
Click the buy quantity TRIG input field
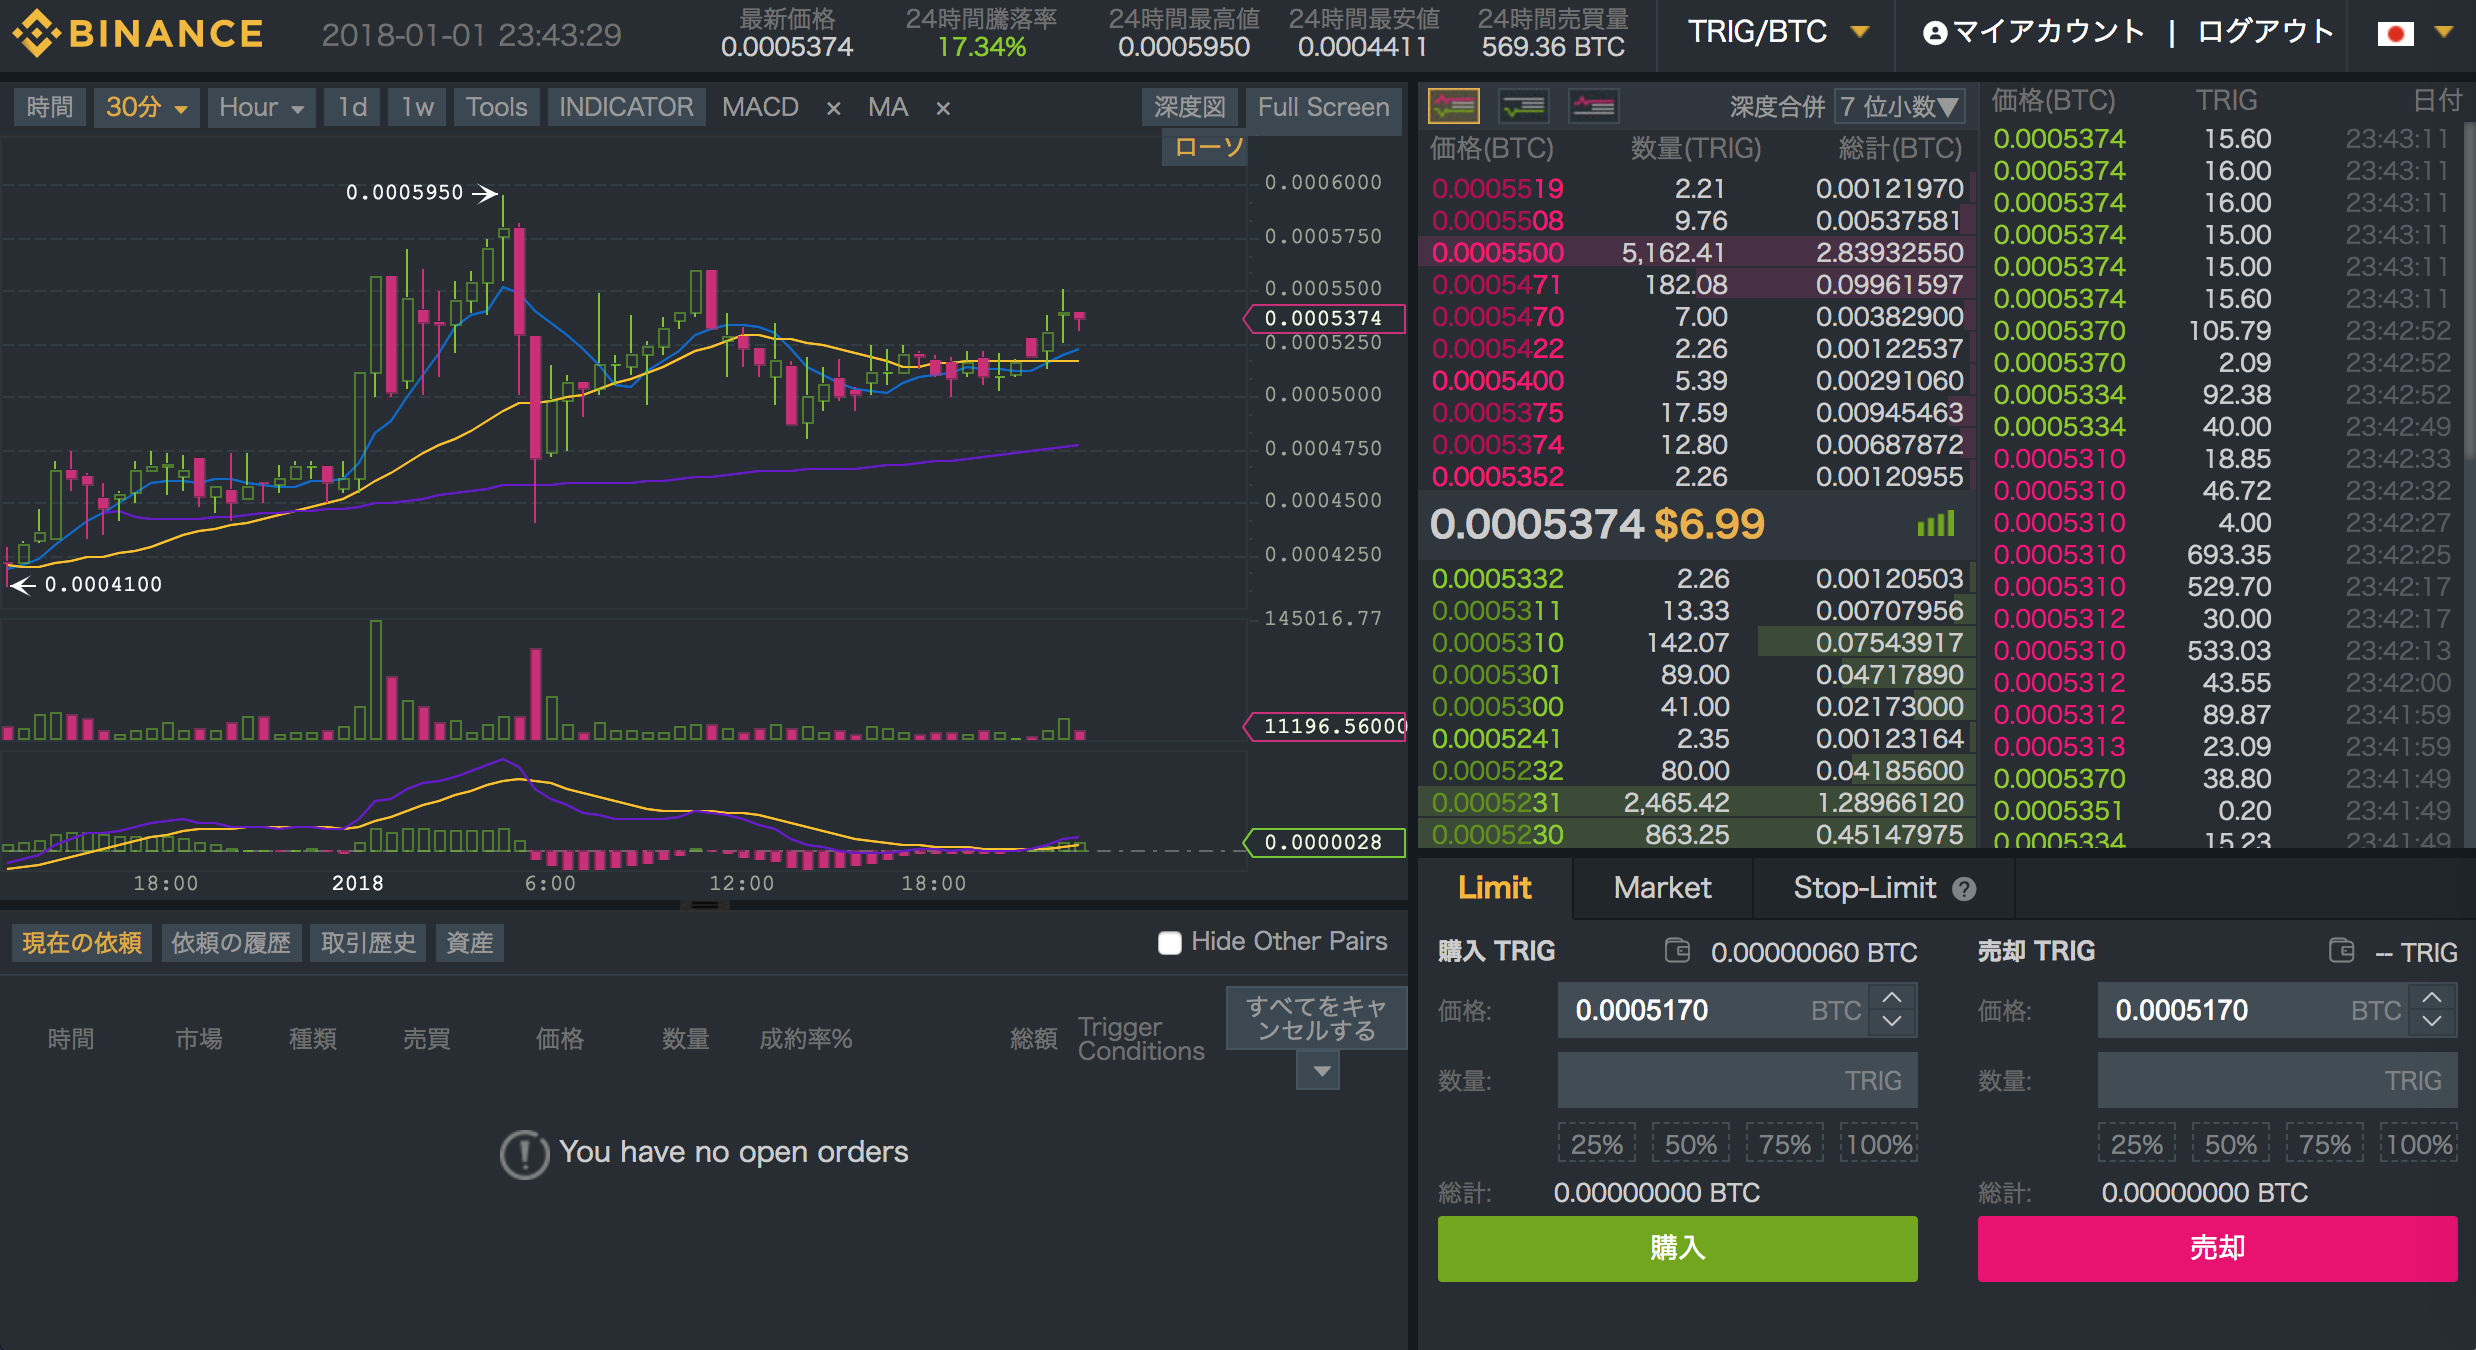(1737, 1080)
